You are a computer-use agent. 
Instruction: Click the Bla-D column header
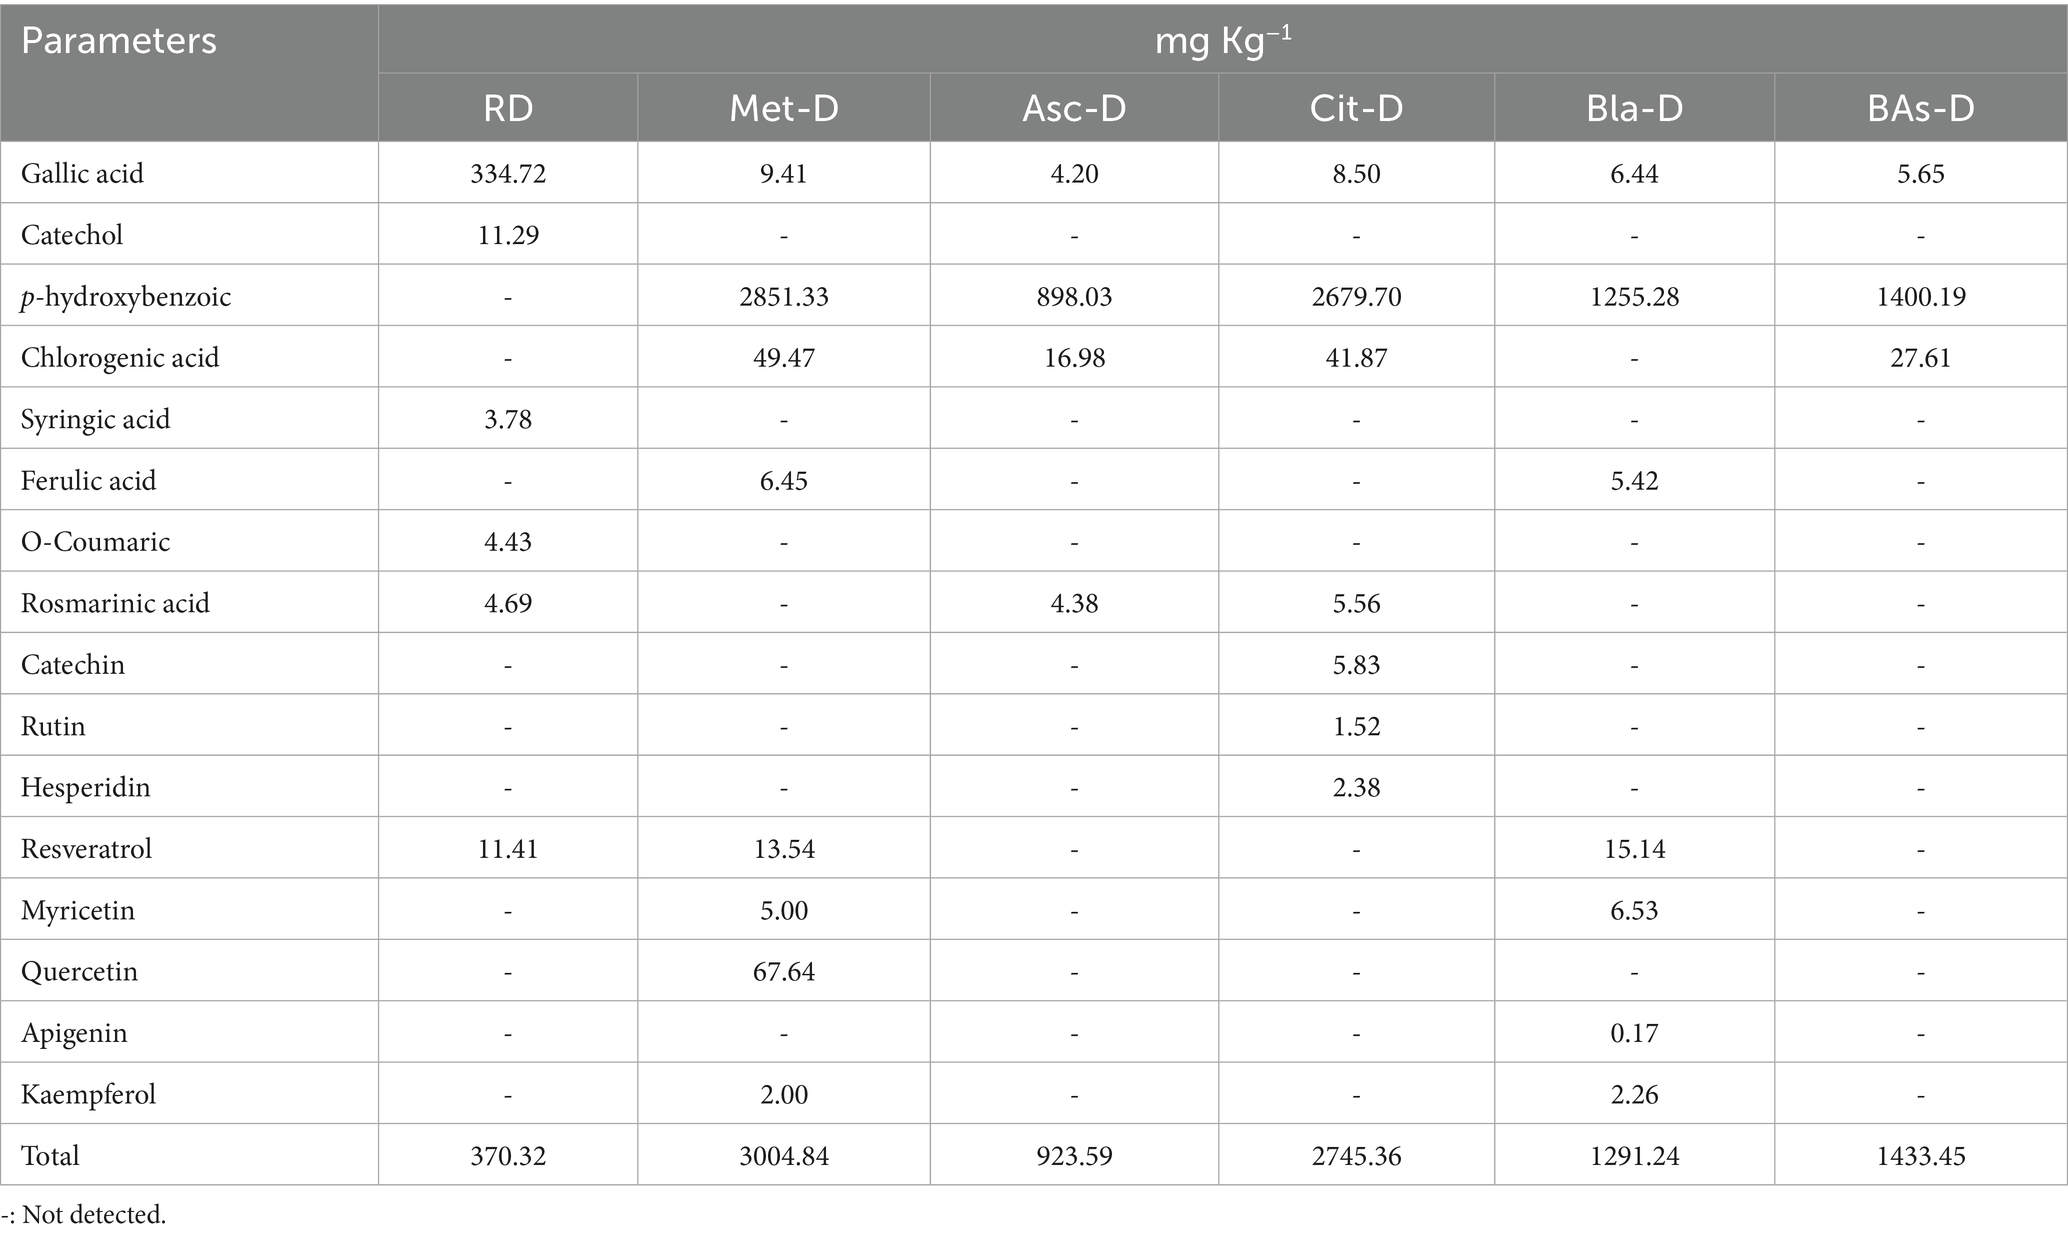pos(1634,108)
